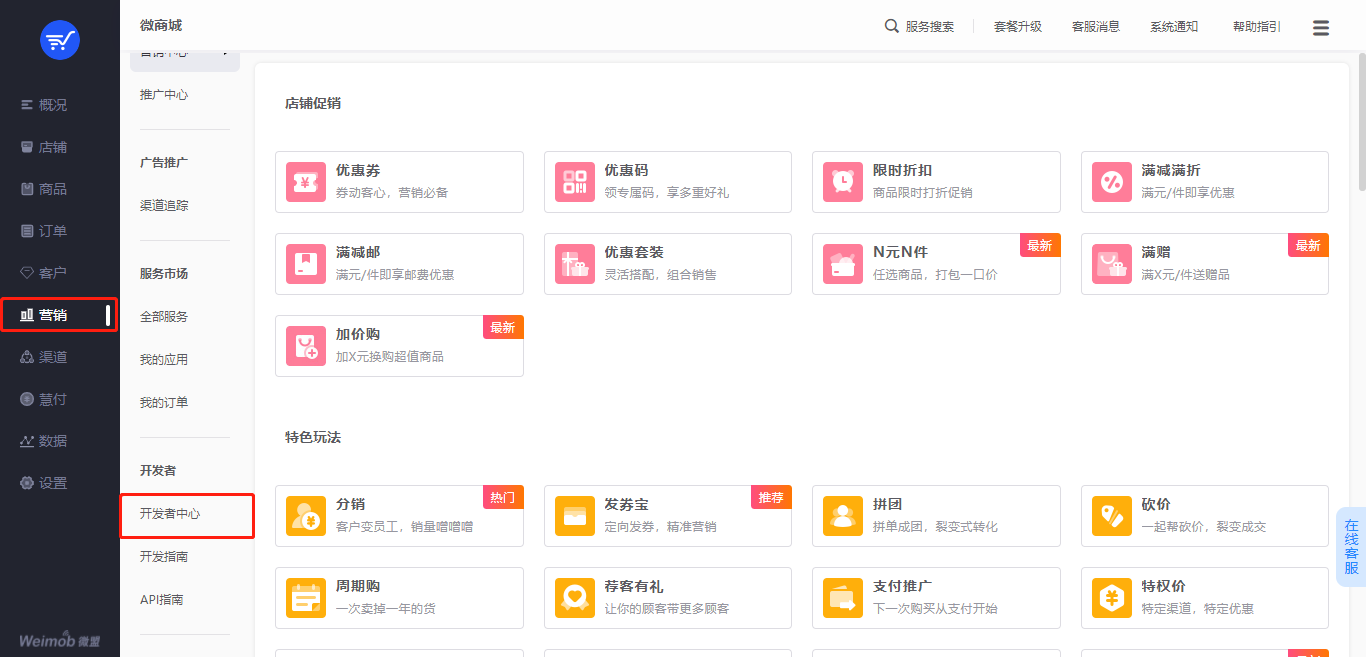Select 营销 in the main sidebar
The image size is (1366, 657).
coord(59,315)
